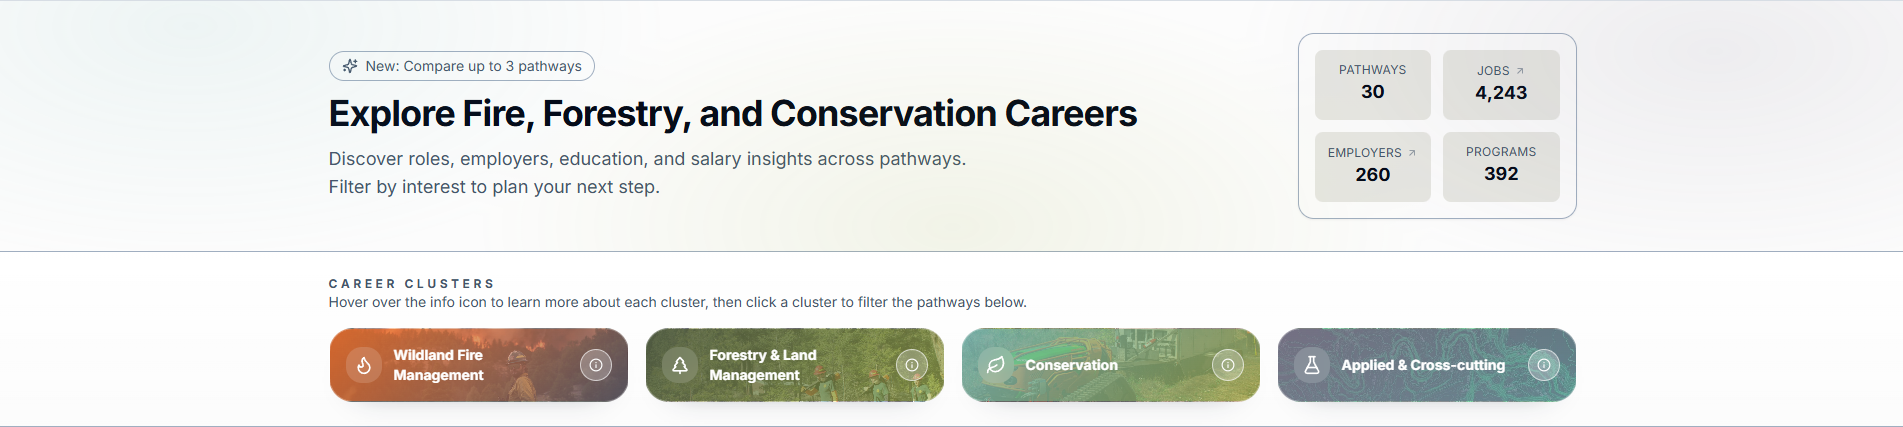Screen dimensions: 1903x427
Task: Click the arrow icon beside Jobs
Action: (1520, 71)
